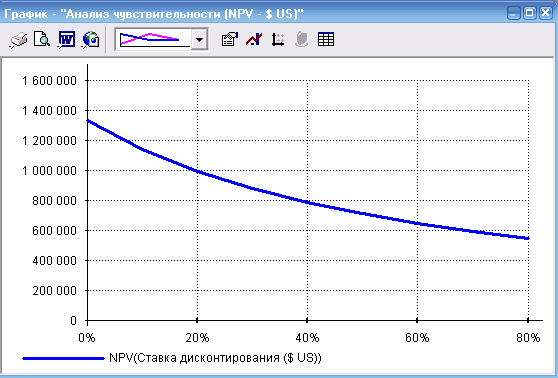Click the 0% horizontal axis label

coord(87,337)
